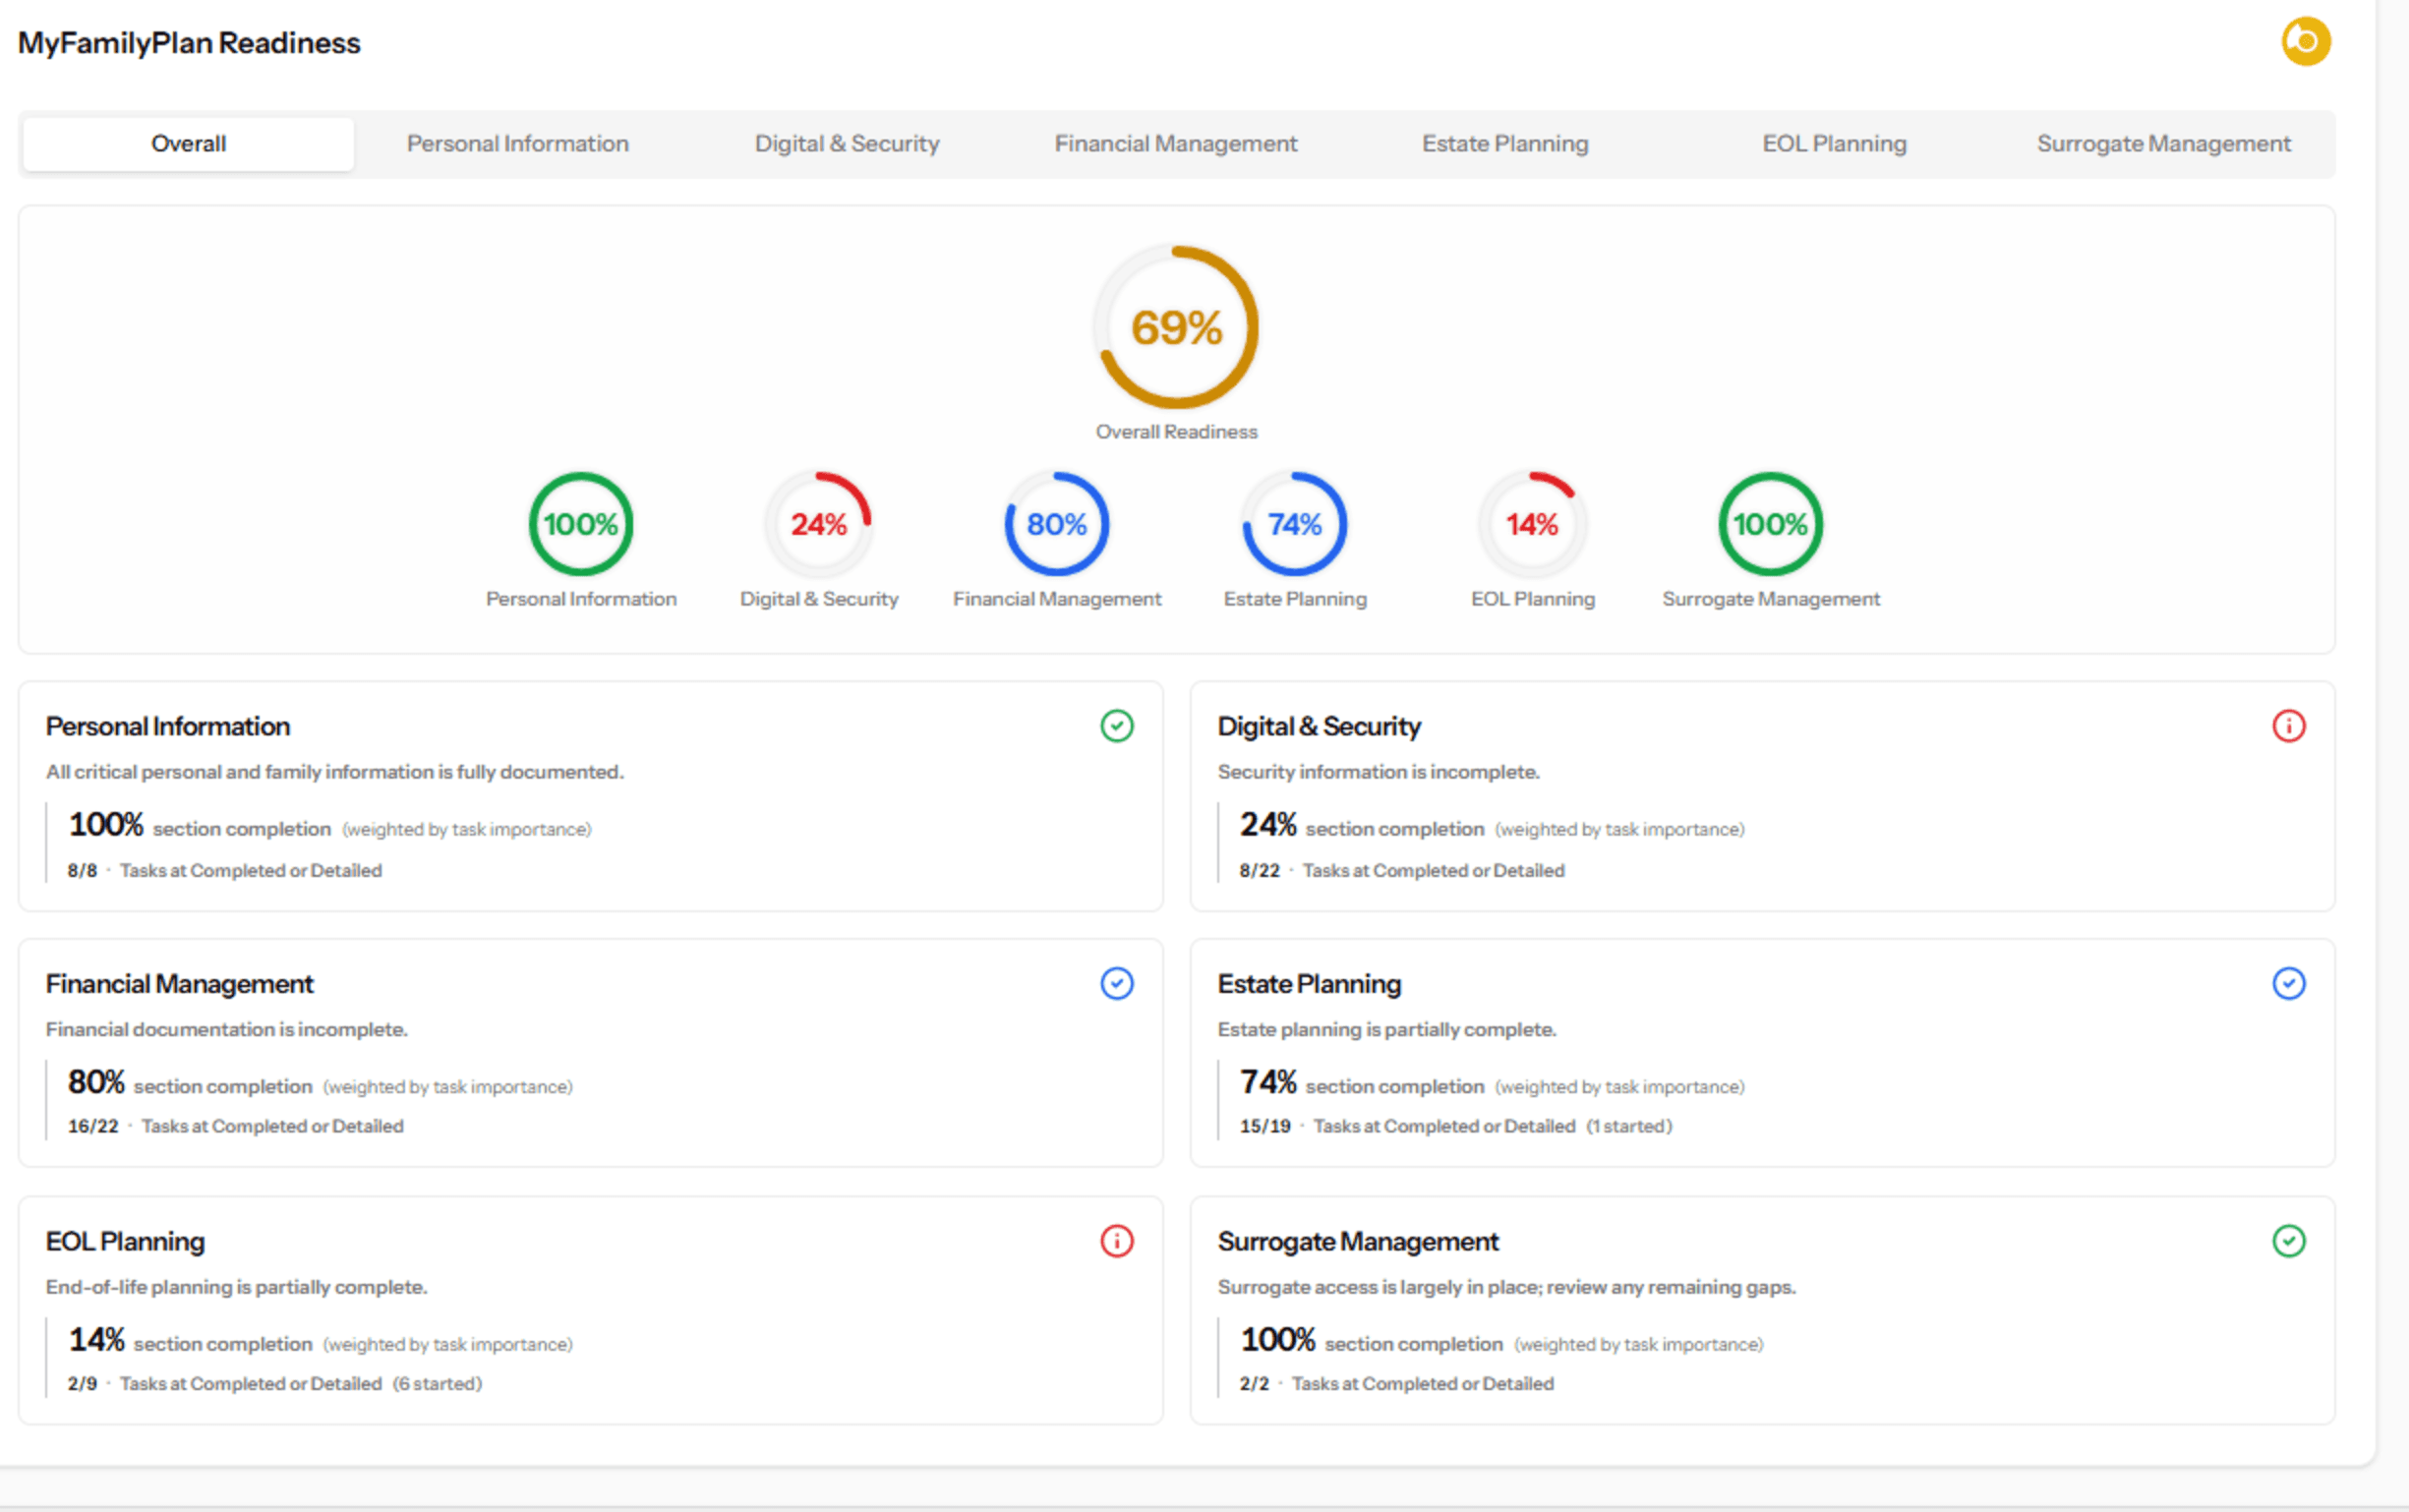Click the EOL Planning card heading
Viewport: 2409px width, 1512px height.
[x=125, y=1242]
